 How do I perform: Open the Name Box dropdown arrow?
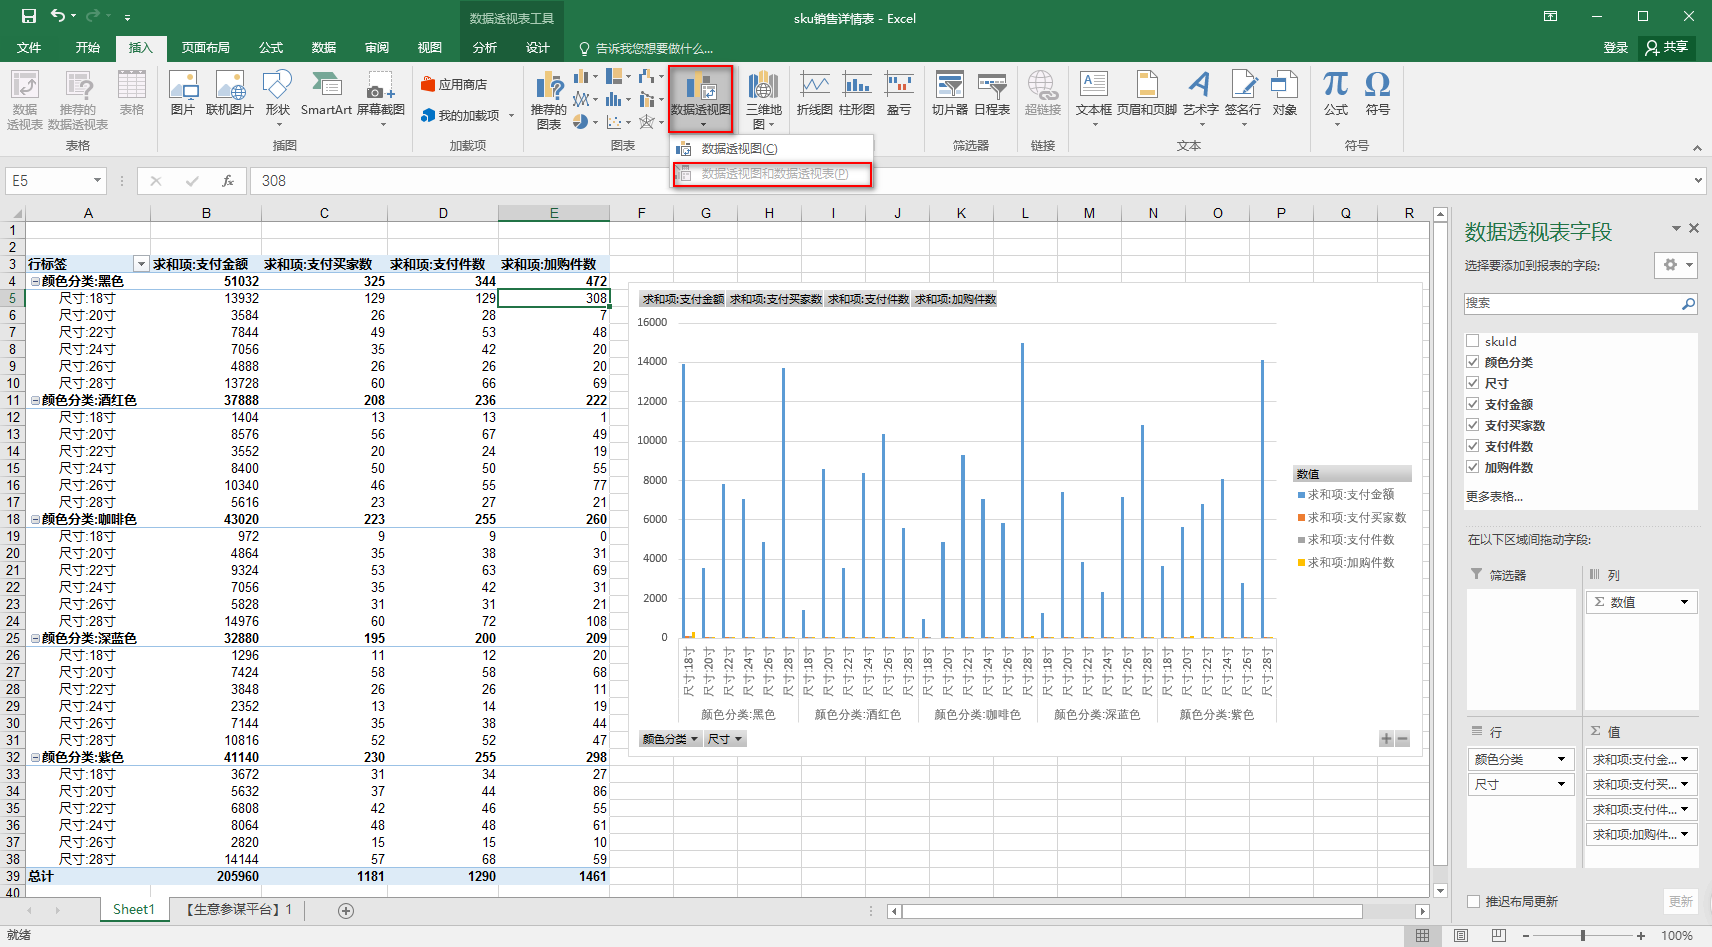[x=97, y=181]
